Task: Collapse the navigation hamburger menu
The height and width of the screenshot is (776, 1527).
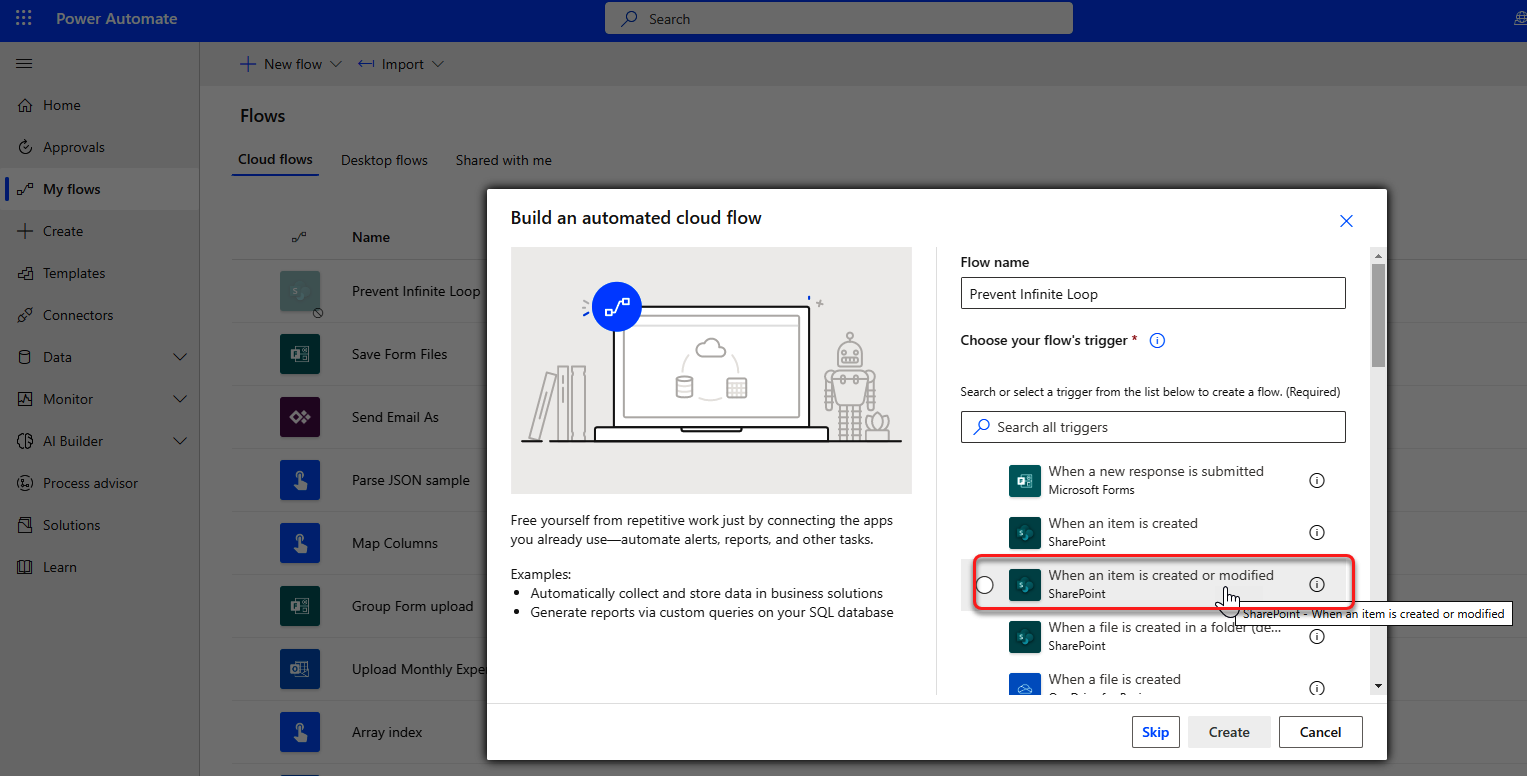Action: tap(24, 64)
